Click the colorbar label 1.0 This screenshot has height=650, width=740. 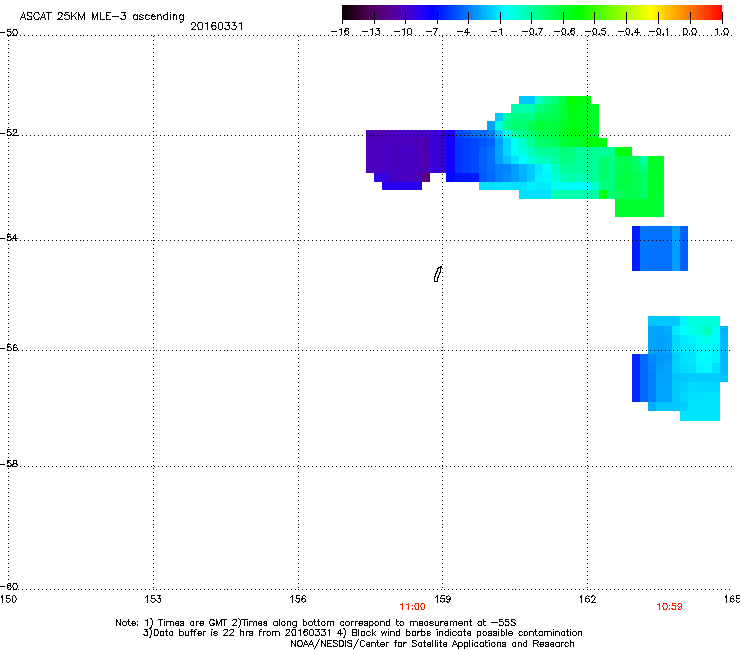[722, 32]
